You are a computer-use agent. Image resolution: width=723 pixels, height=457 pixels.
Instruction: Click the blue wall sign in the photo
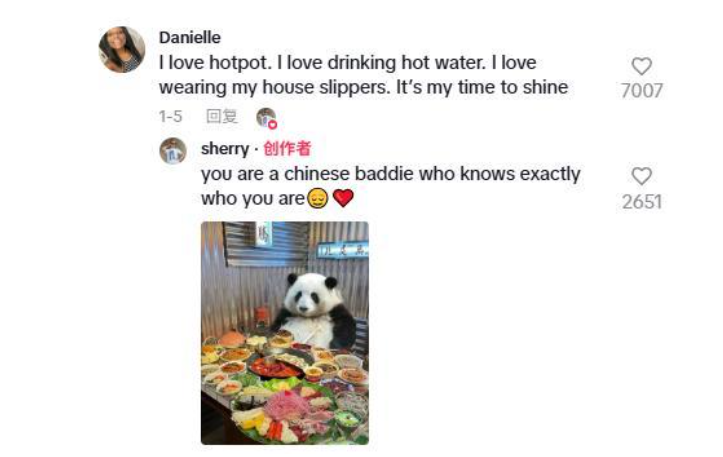point(344,250)
